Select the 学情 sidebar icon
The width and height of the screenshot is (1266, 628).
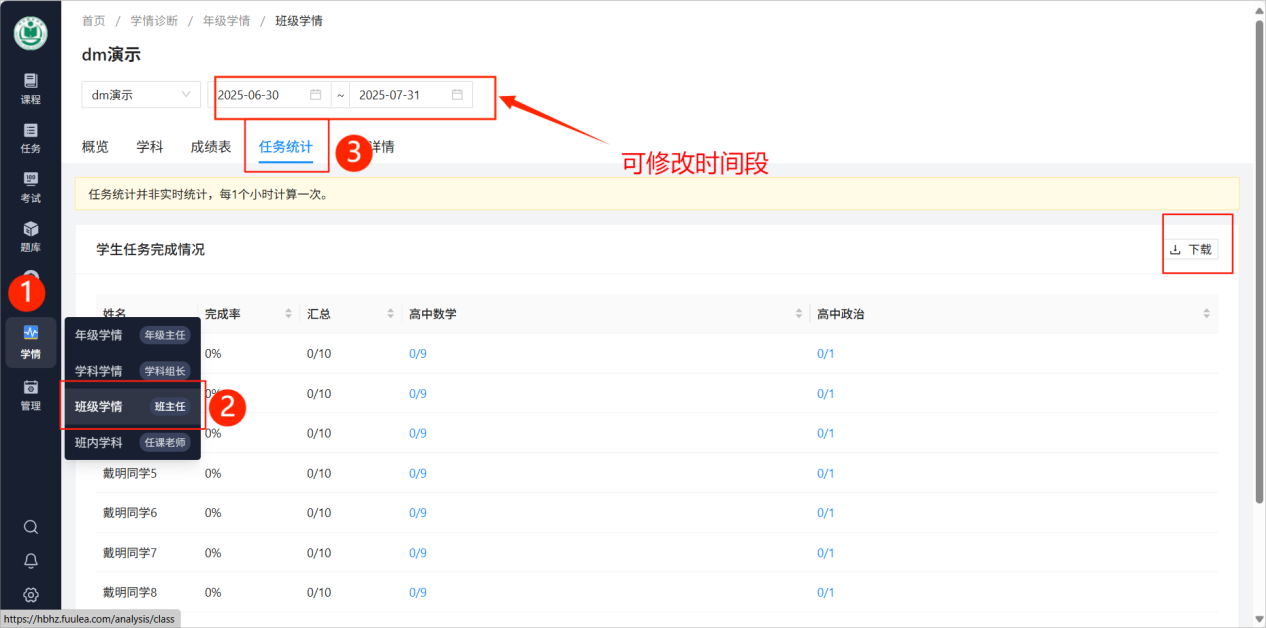pyautogui.click(x=31, y=342)
